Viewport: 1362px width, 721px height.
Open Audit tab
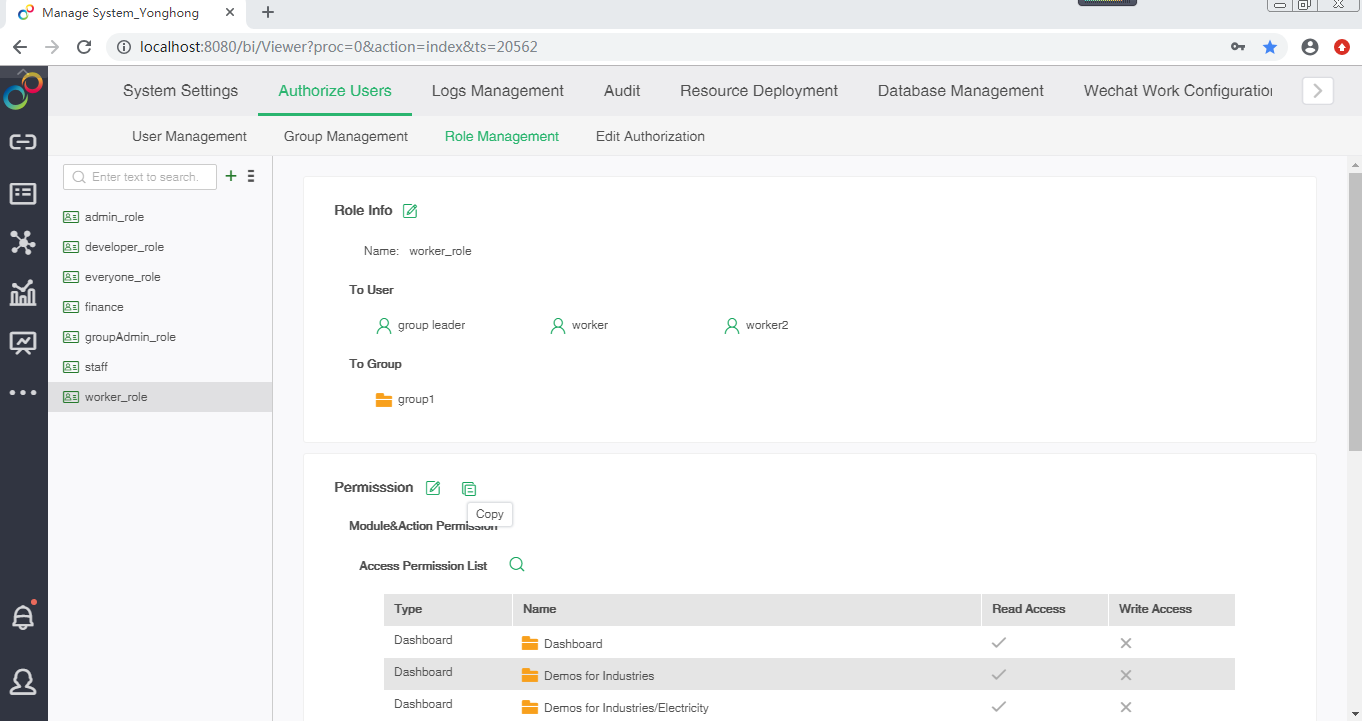(622, 91)
